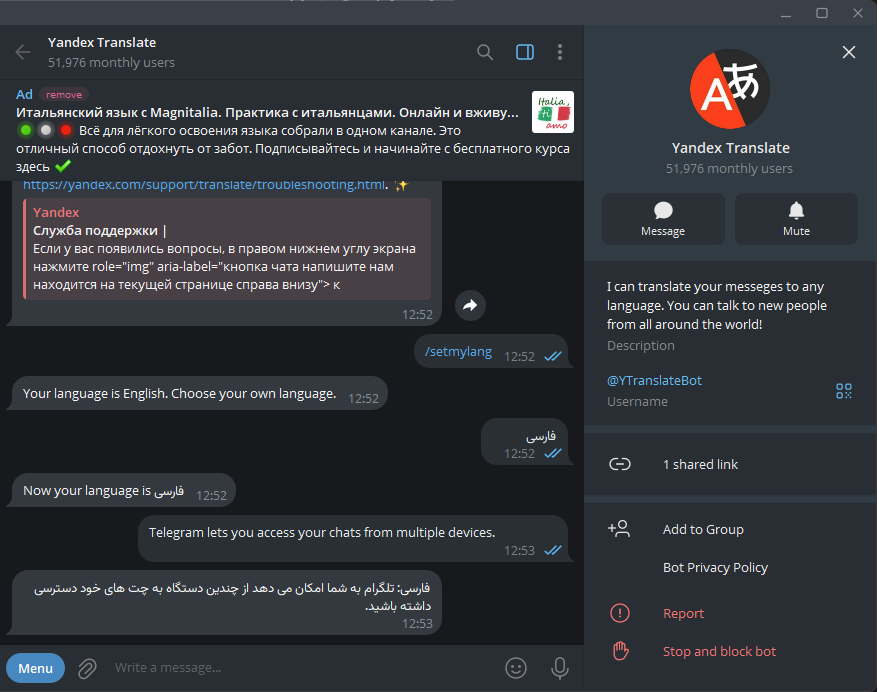The image size is (879, 692).
Task: Click the Message button in profile
Action: [x=663, y=218]
